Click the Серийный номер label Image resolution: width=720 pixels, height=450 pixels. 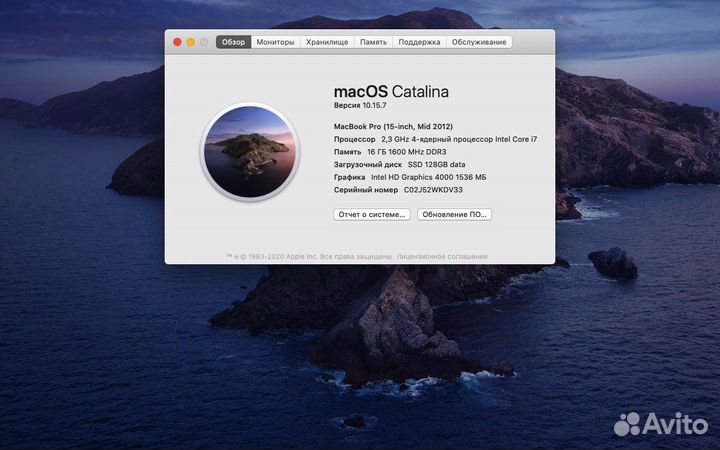pos(366,190)
